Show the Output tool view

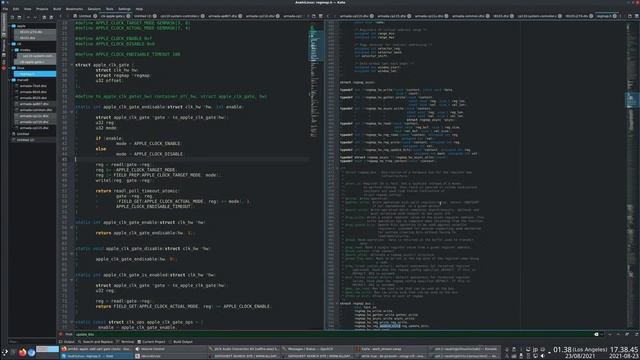(67, 342)
